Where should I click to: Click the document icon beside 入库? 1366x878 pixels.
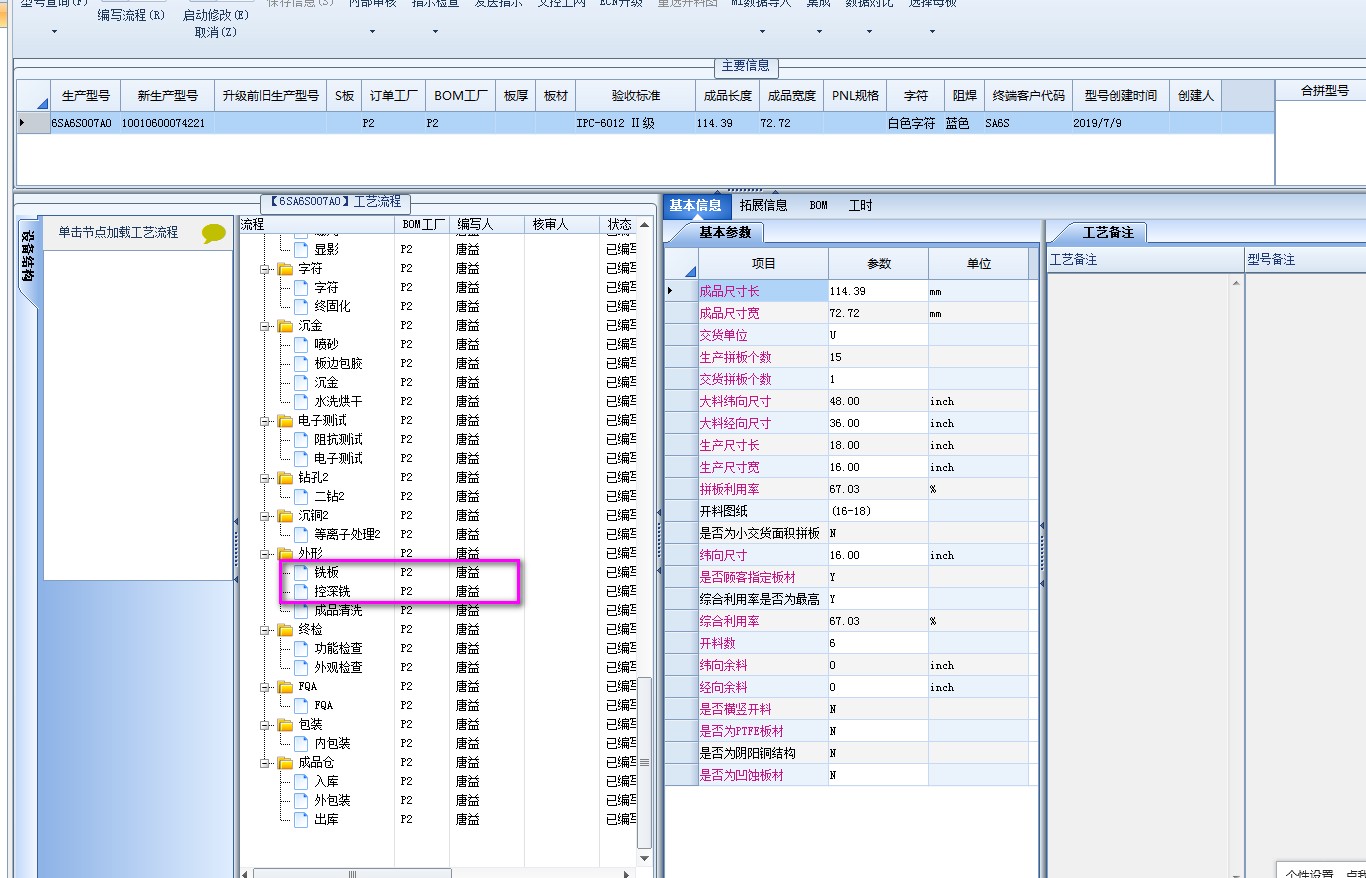(302, 781)
